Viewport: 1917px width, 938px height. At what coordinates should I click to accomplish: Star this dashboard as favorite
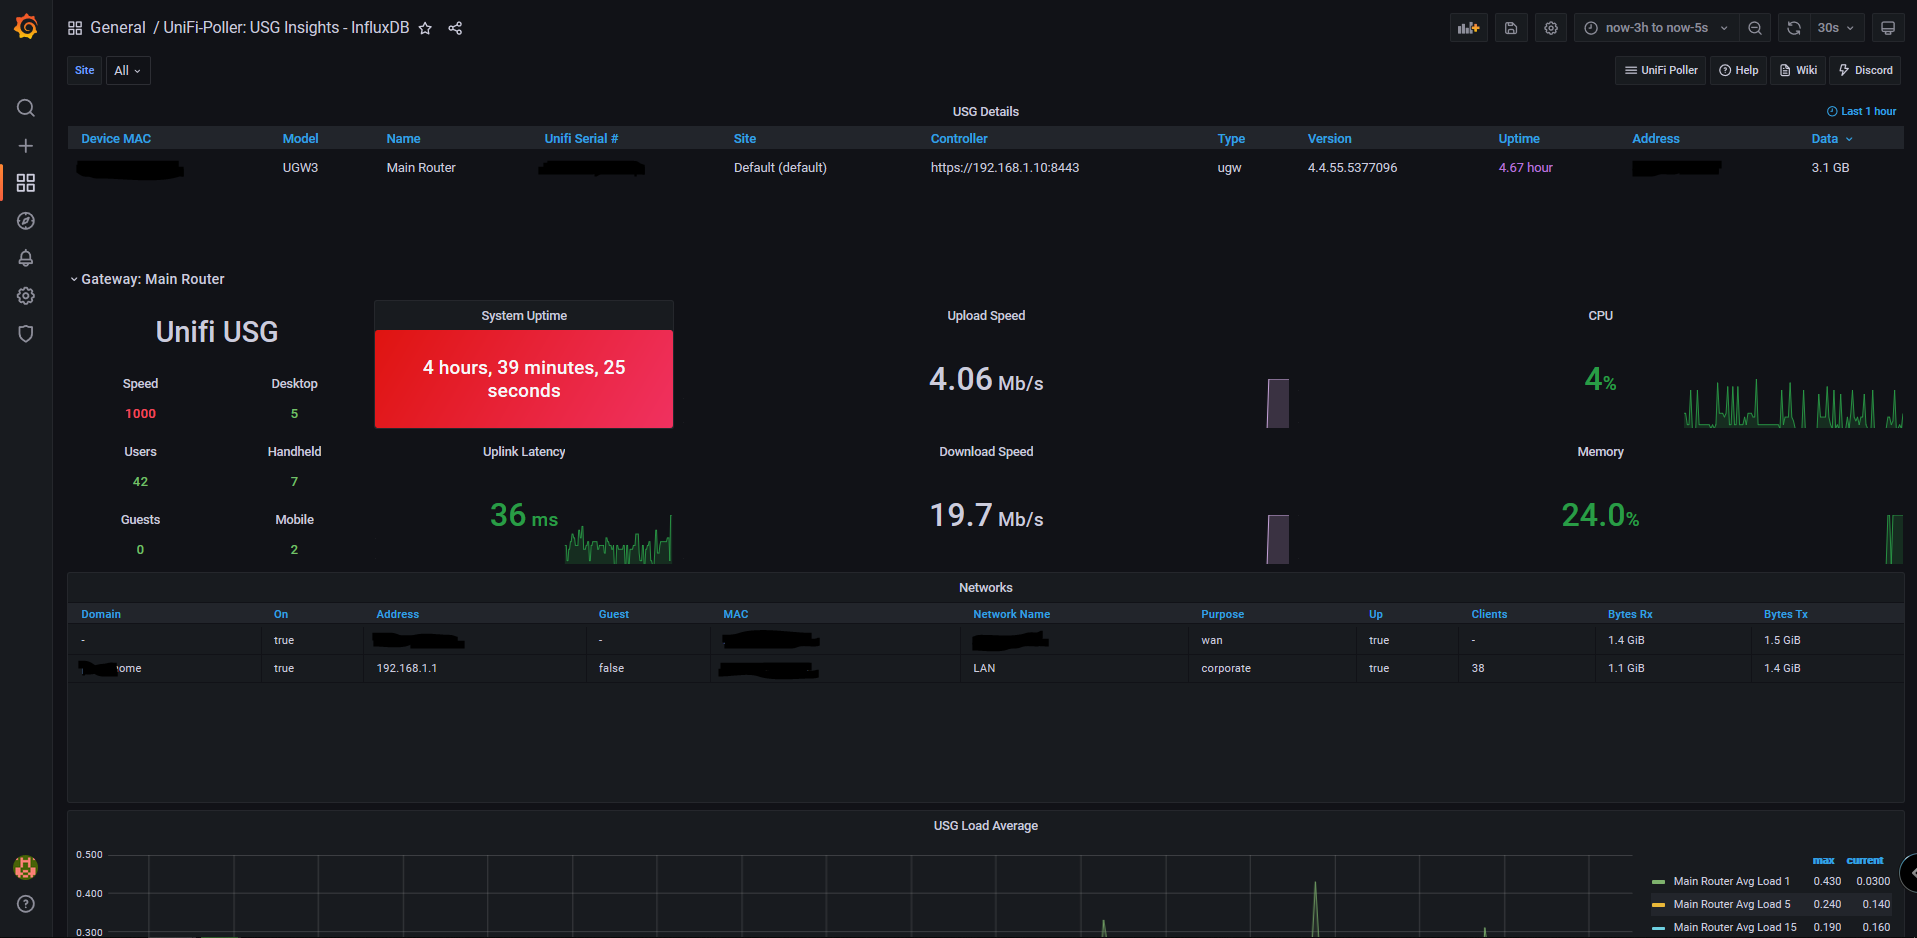[x=425, y=28]
